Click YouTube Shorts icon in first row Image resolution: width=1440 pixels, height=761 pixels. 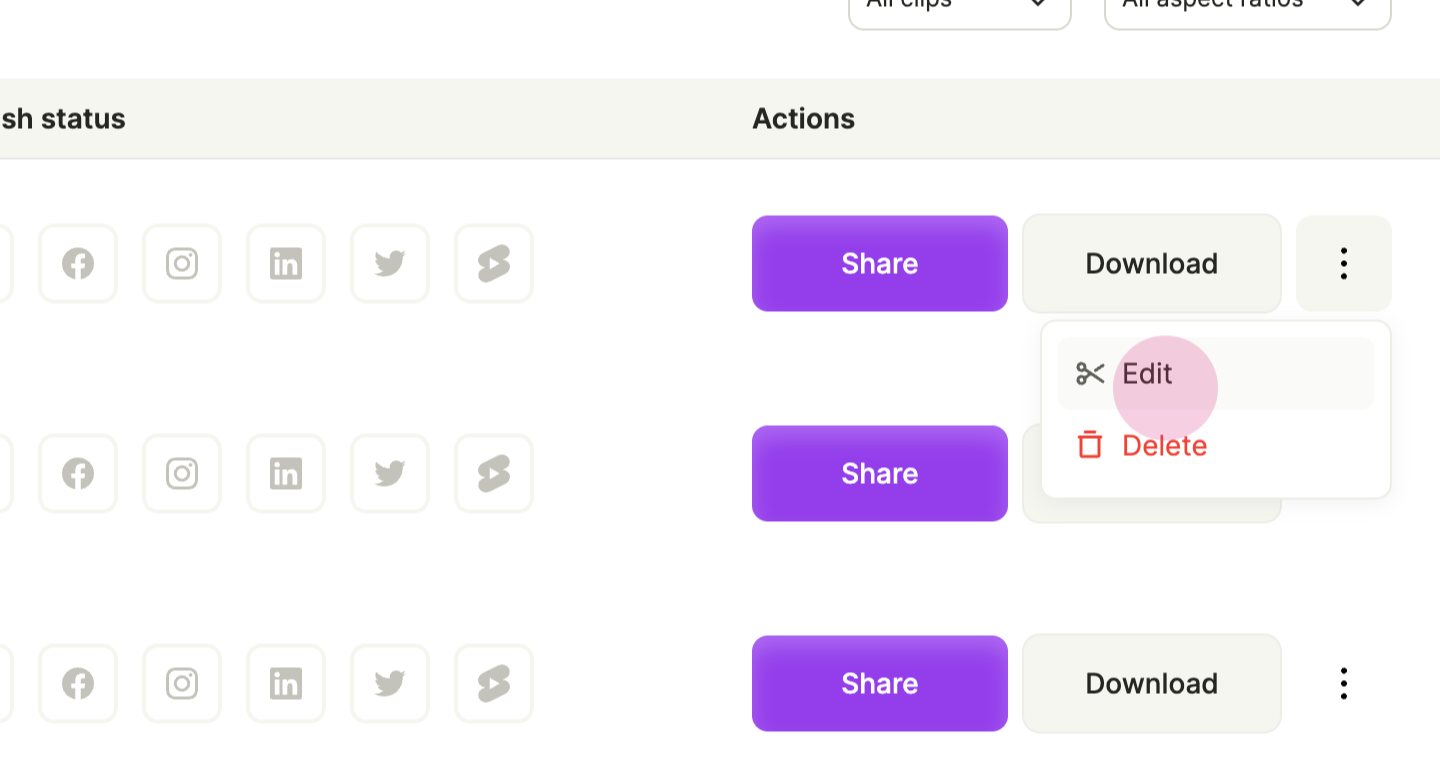coord(494,264)
